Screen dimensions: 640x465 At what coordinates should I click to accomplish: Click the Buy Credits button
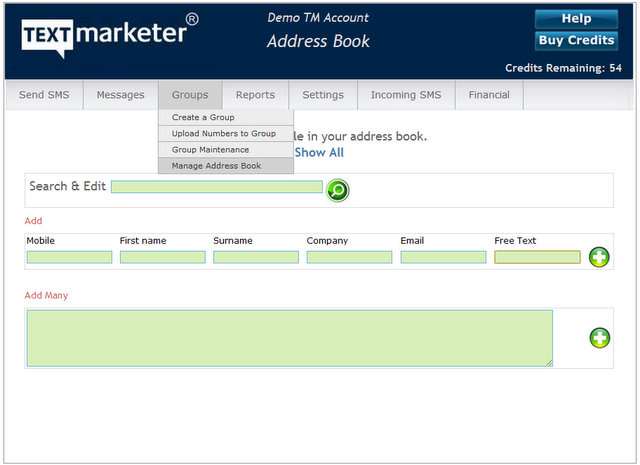click(x=576, y=41)
